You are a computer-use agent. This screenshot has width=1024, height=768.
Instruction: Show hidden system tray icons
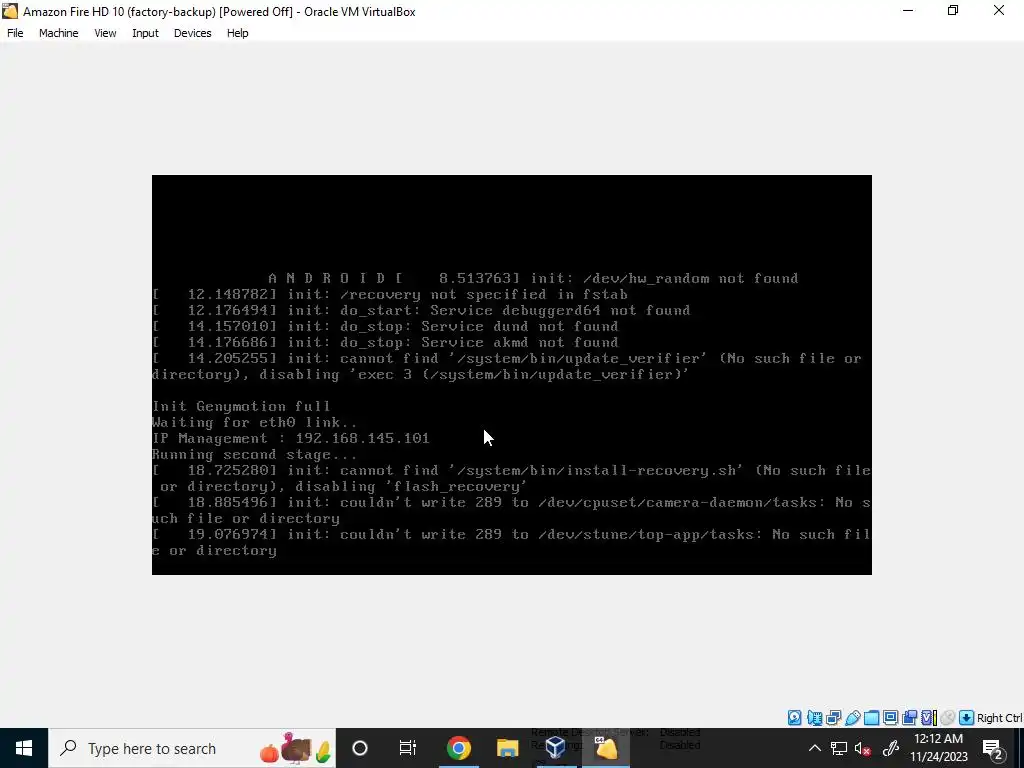pos(814,748)
